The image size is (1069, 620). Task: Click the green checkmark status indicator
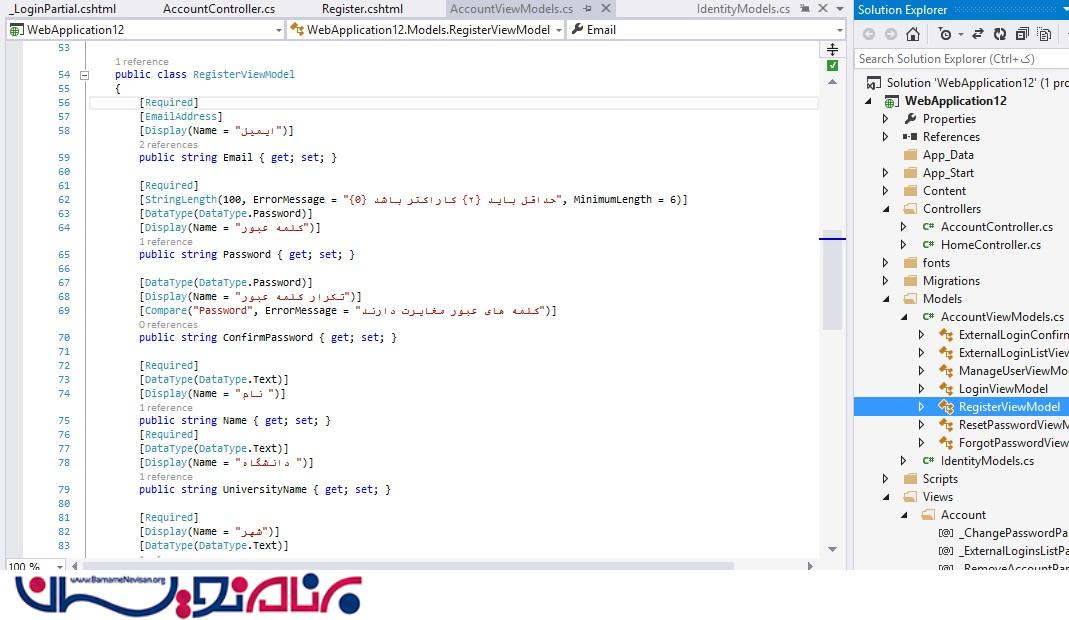pyautogui.click(x=832, y=65)
